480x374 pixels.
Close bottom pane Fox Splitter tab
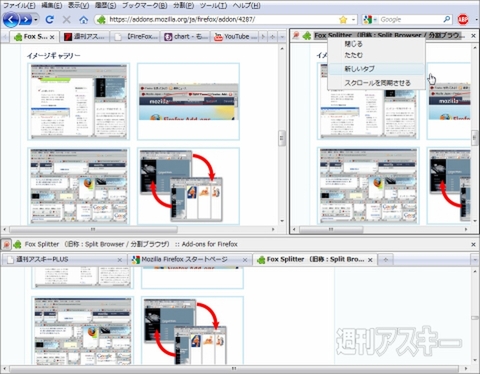pyautogui.click(x=370, y=260)
